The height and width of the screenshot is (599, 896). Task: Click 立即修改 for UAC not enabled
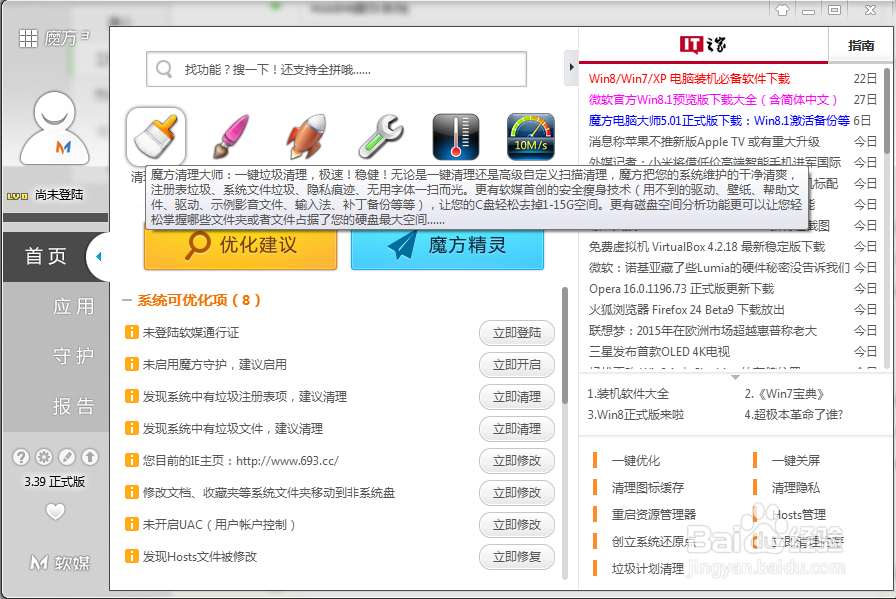(x=517, y=525)
